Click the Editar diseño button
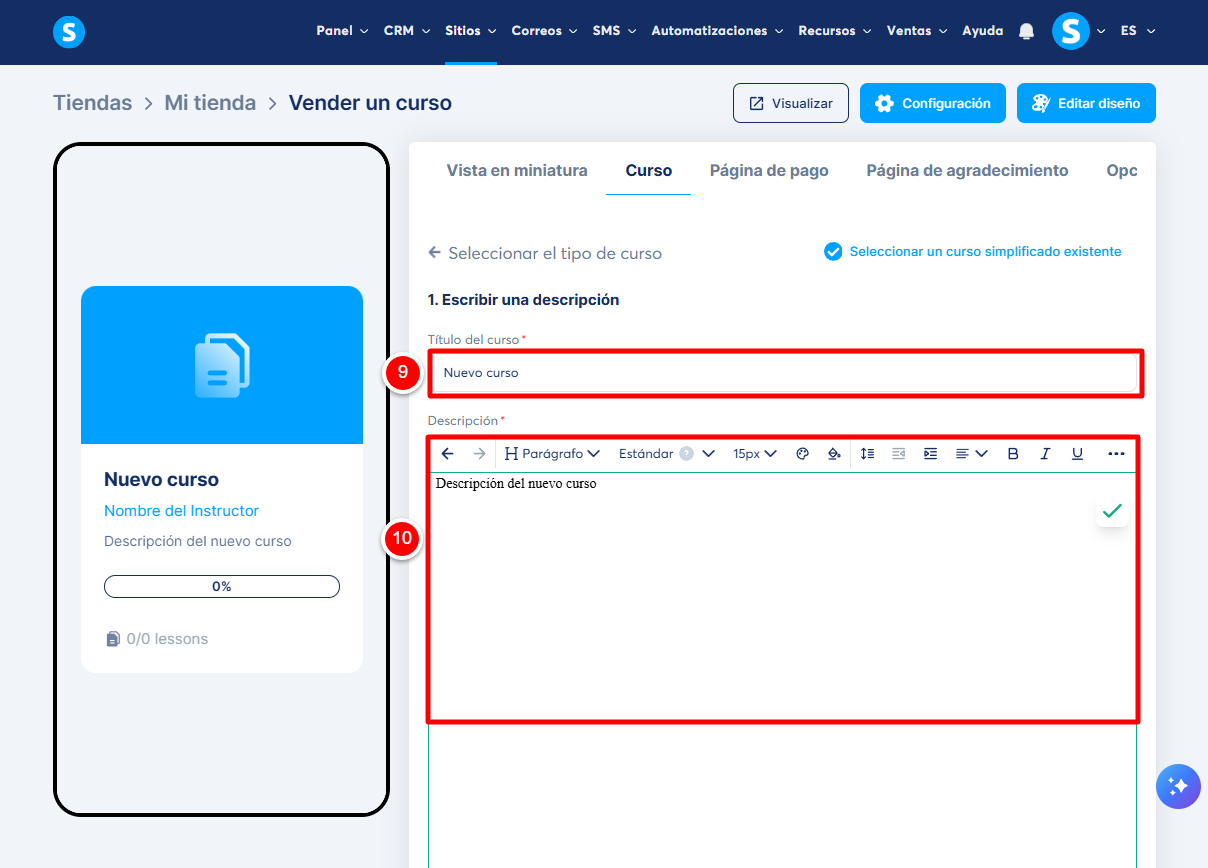Image resolution: width=1208 pixels, height=868 pixels. pos(1086,103)
